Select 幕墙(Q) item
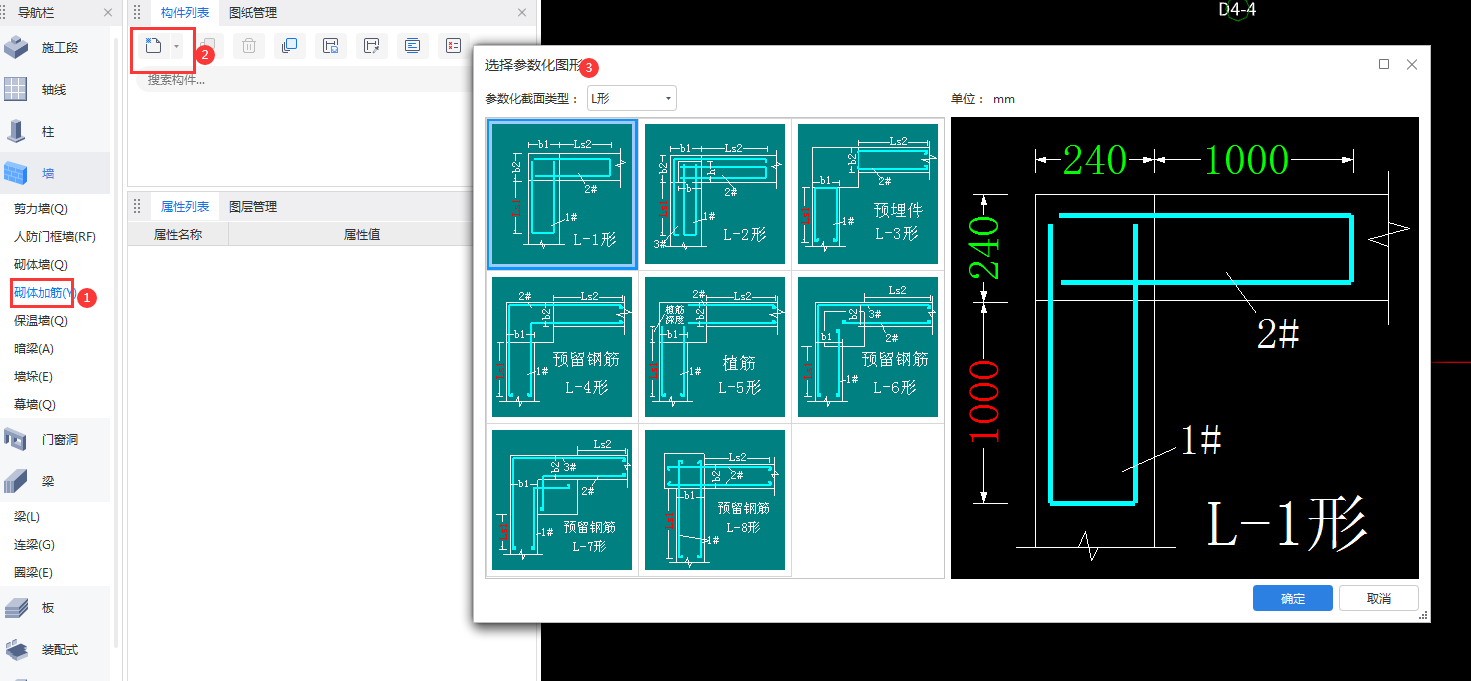1471x681 pixels. 35,405
